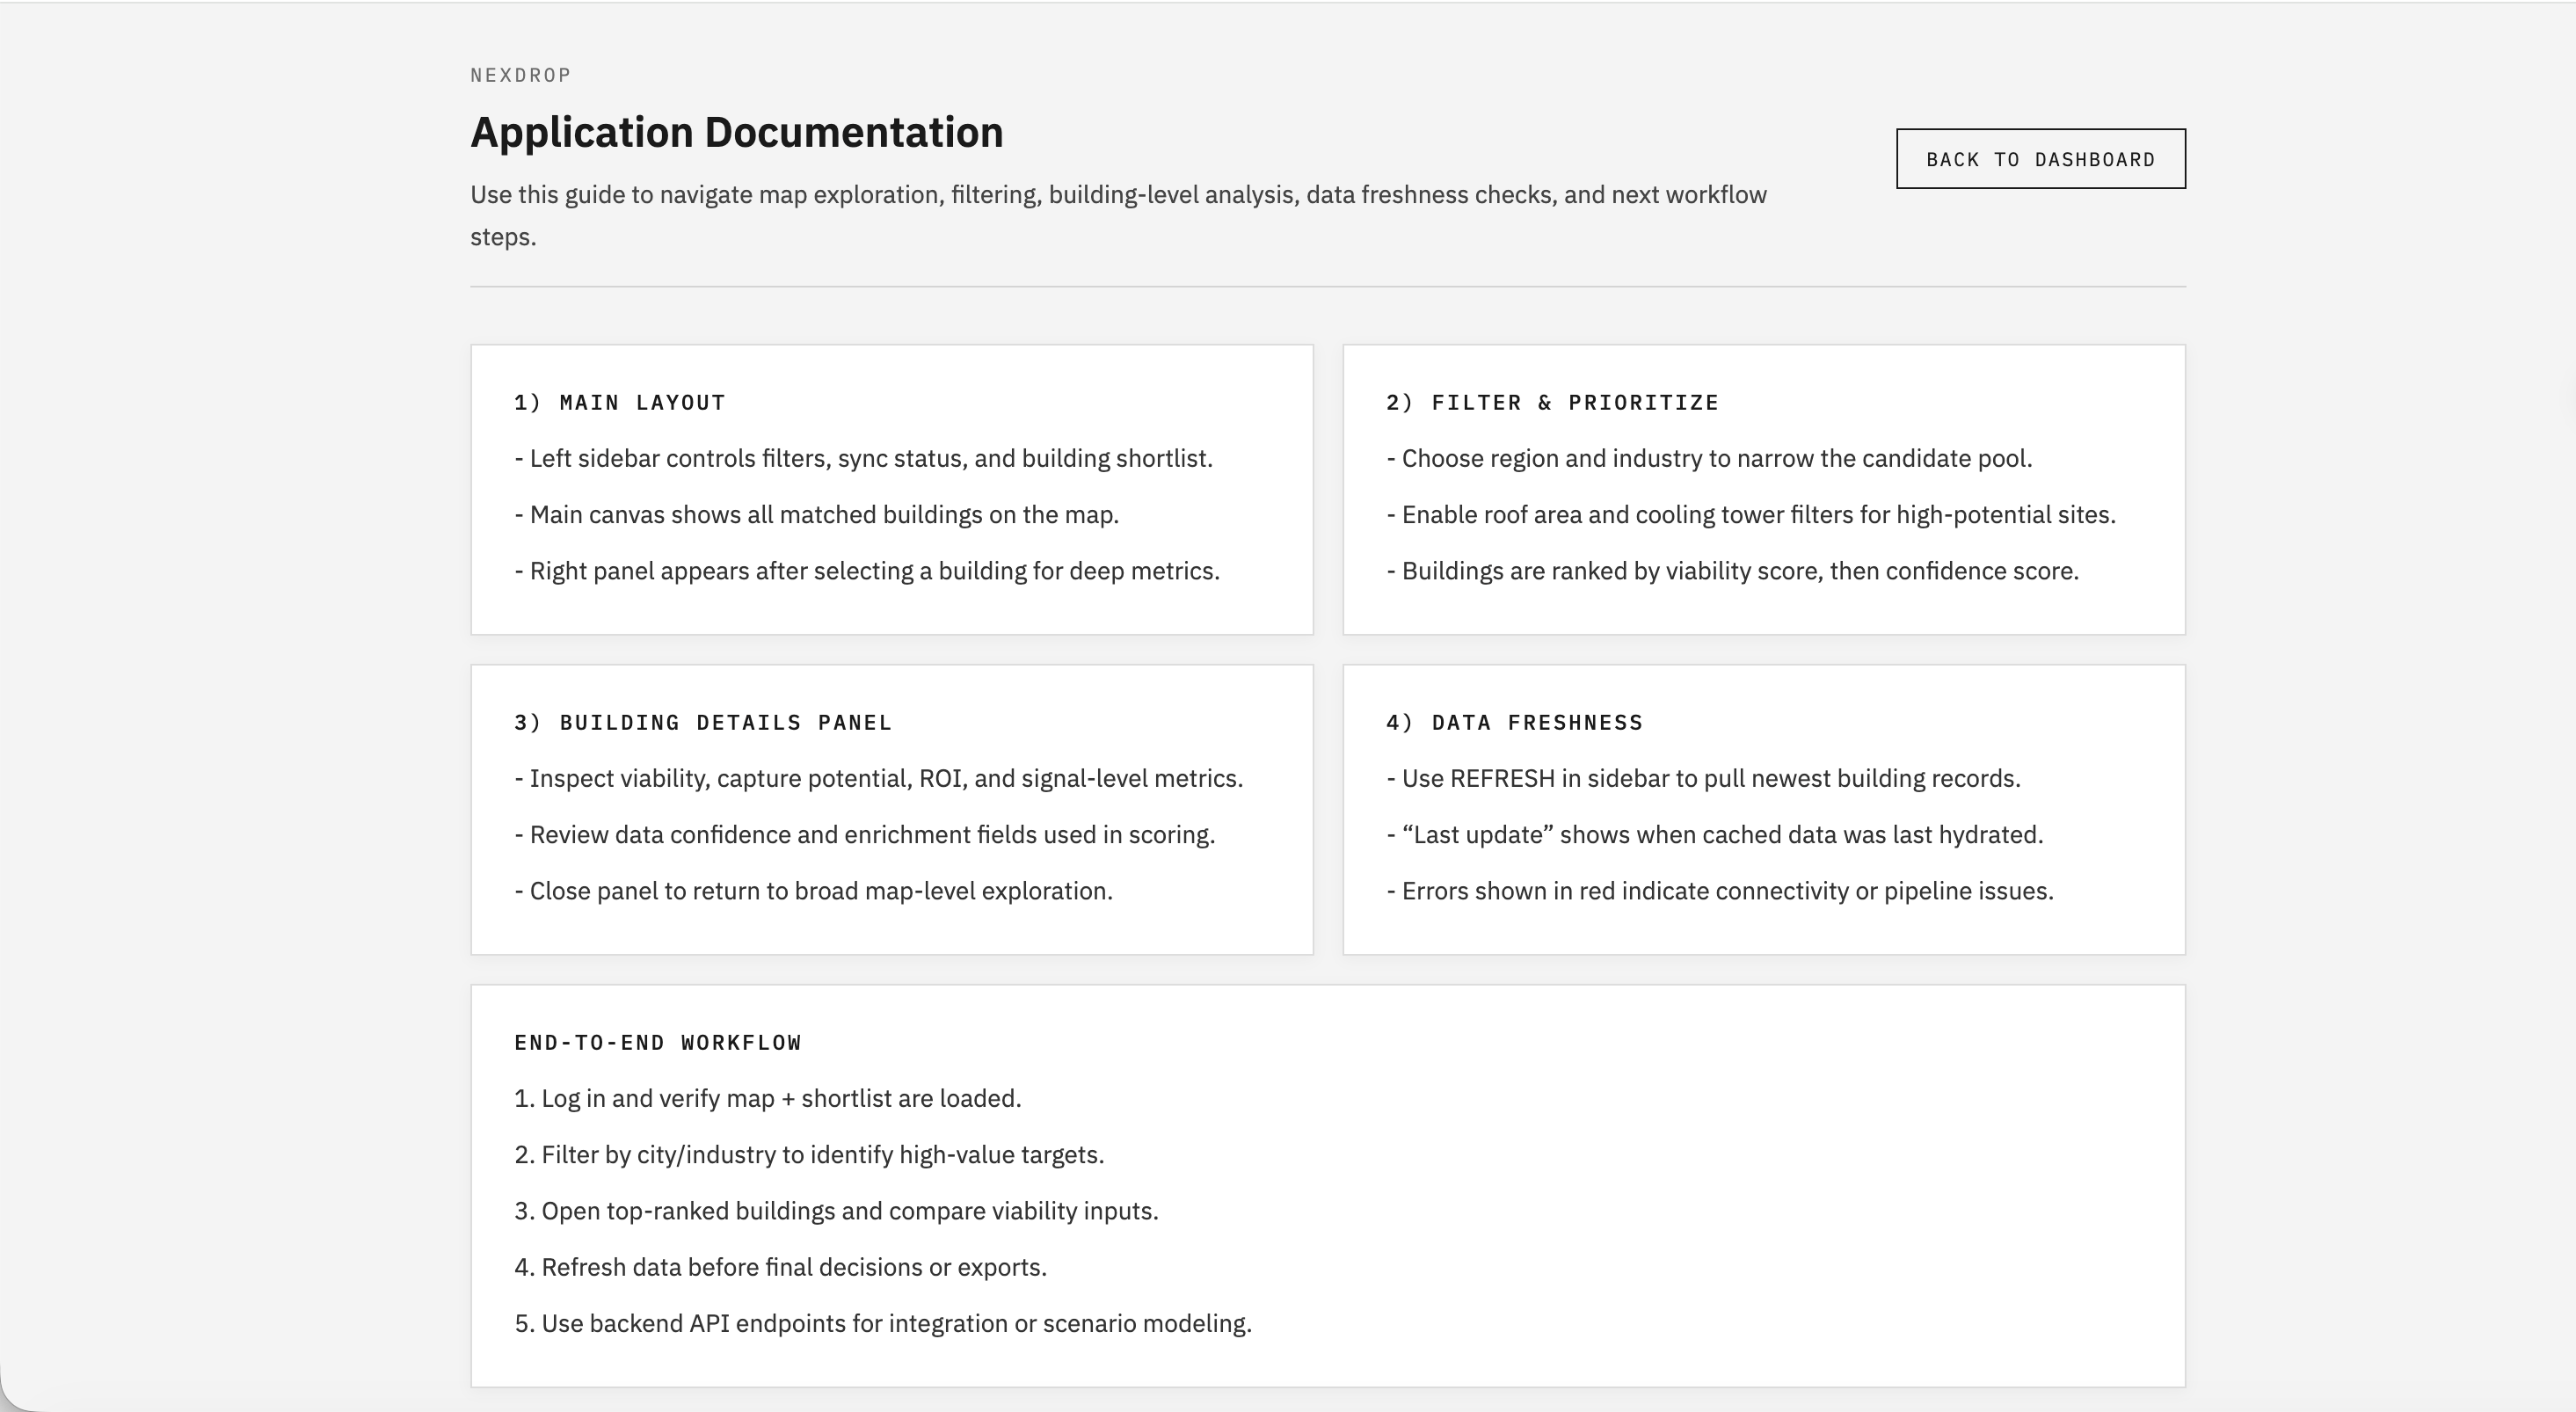Click the right panel deep metrics line
The width and height of the screenshot is (2576, 1412).
point(866,571)
